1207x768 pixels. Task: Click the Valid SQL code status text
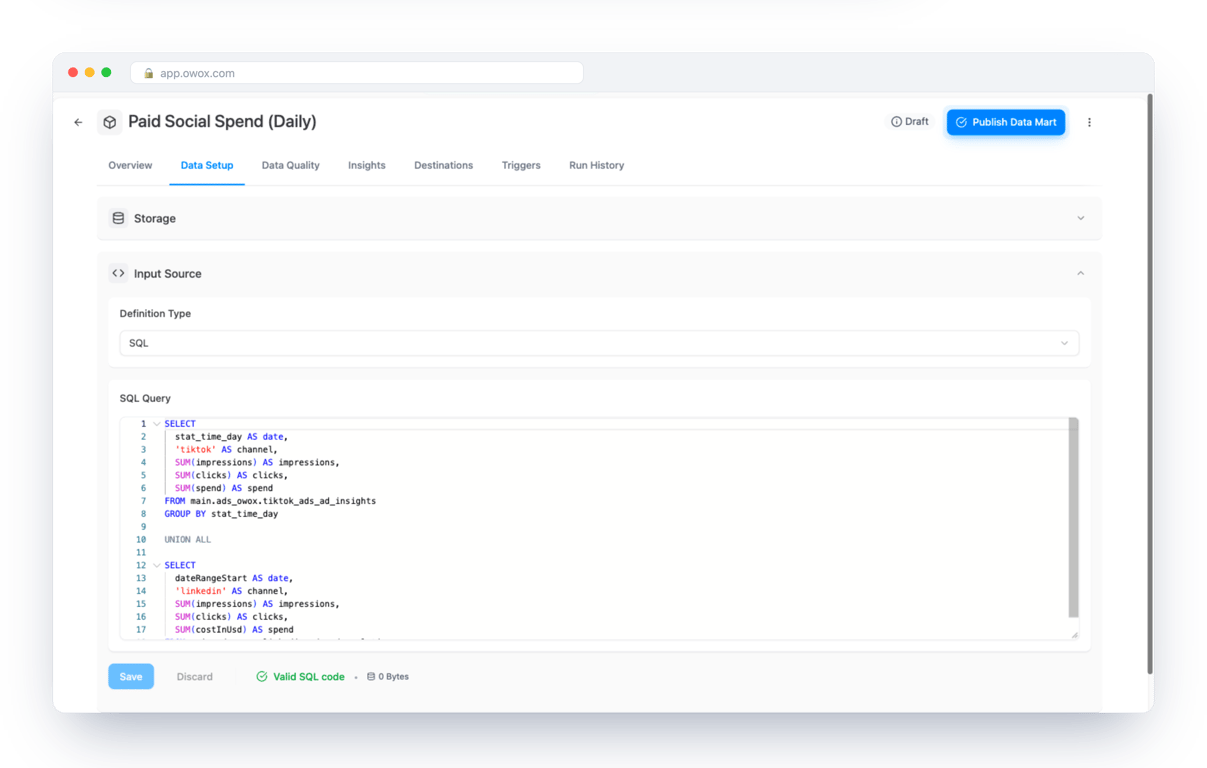309,677
